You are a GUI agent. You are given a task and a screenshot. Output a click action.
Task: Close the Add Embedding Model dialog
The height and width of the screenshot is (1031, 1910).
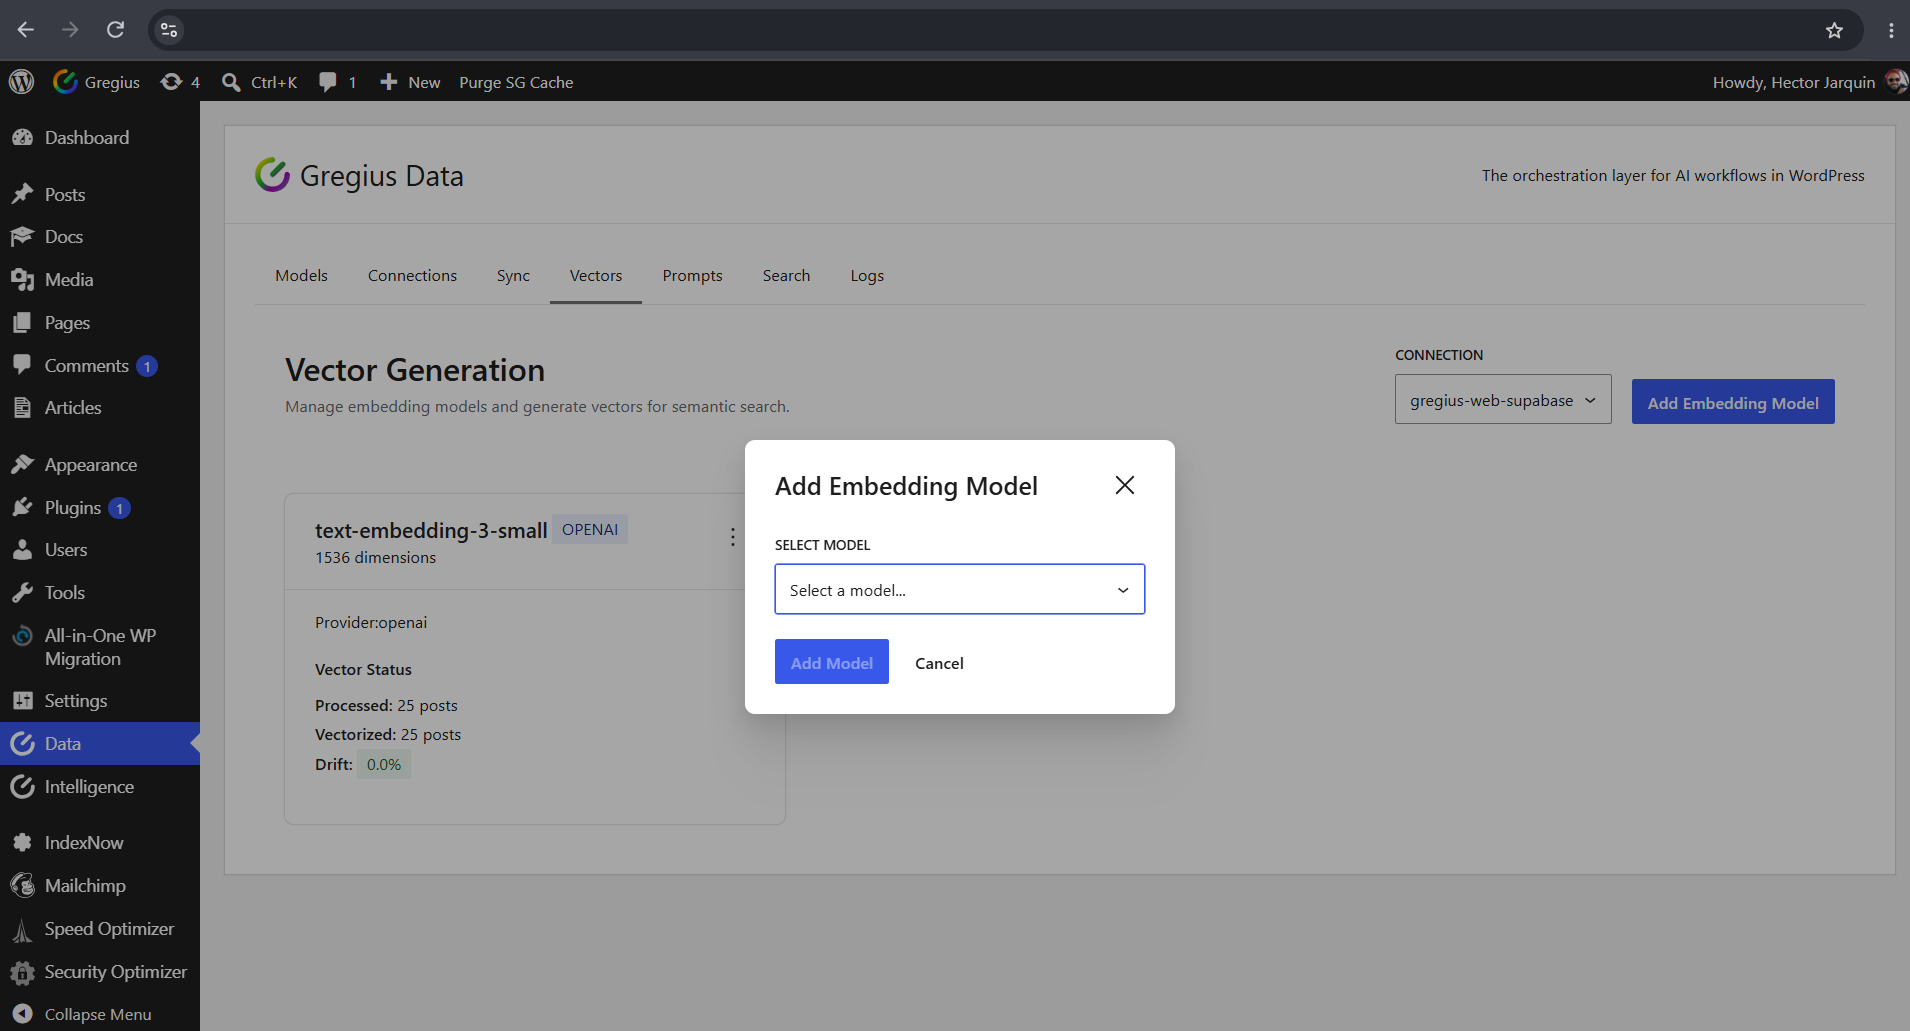click(1125, 485)
